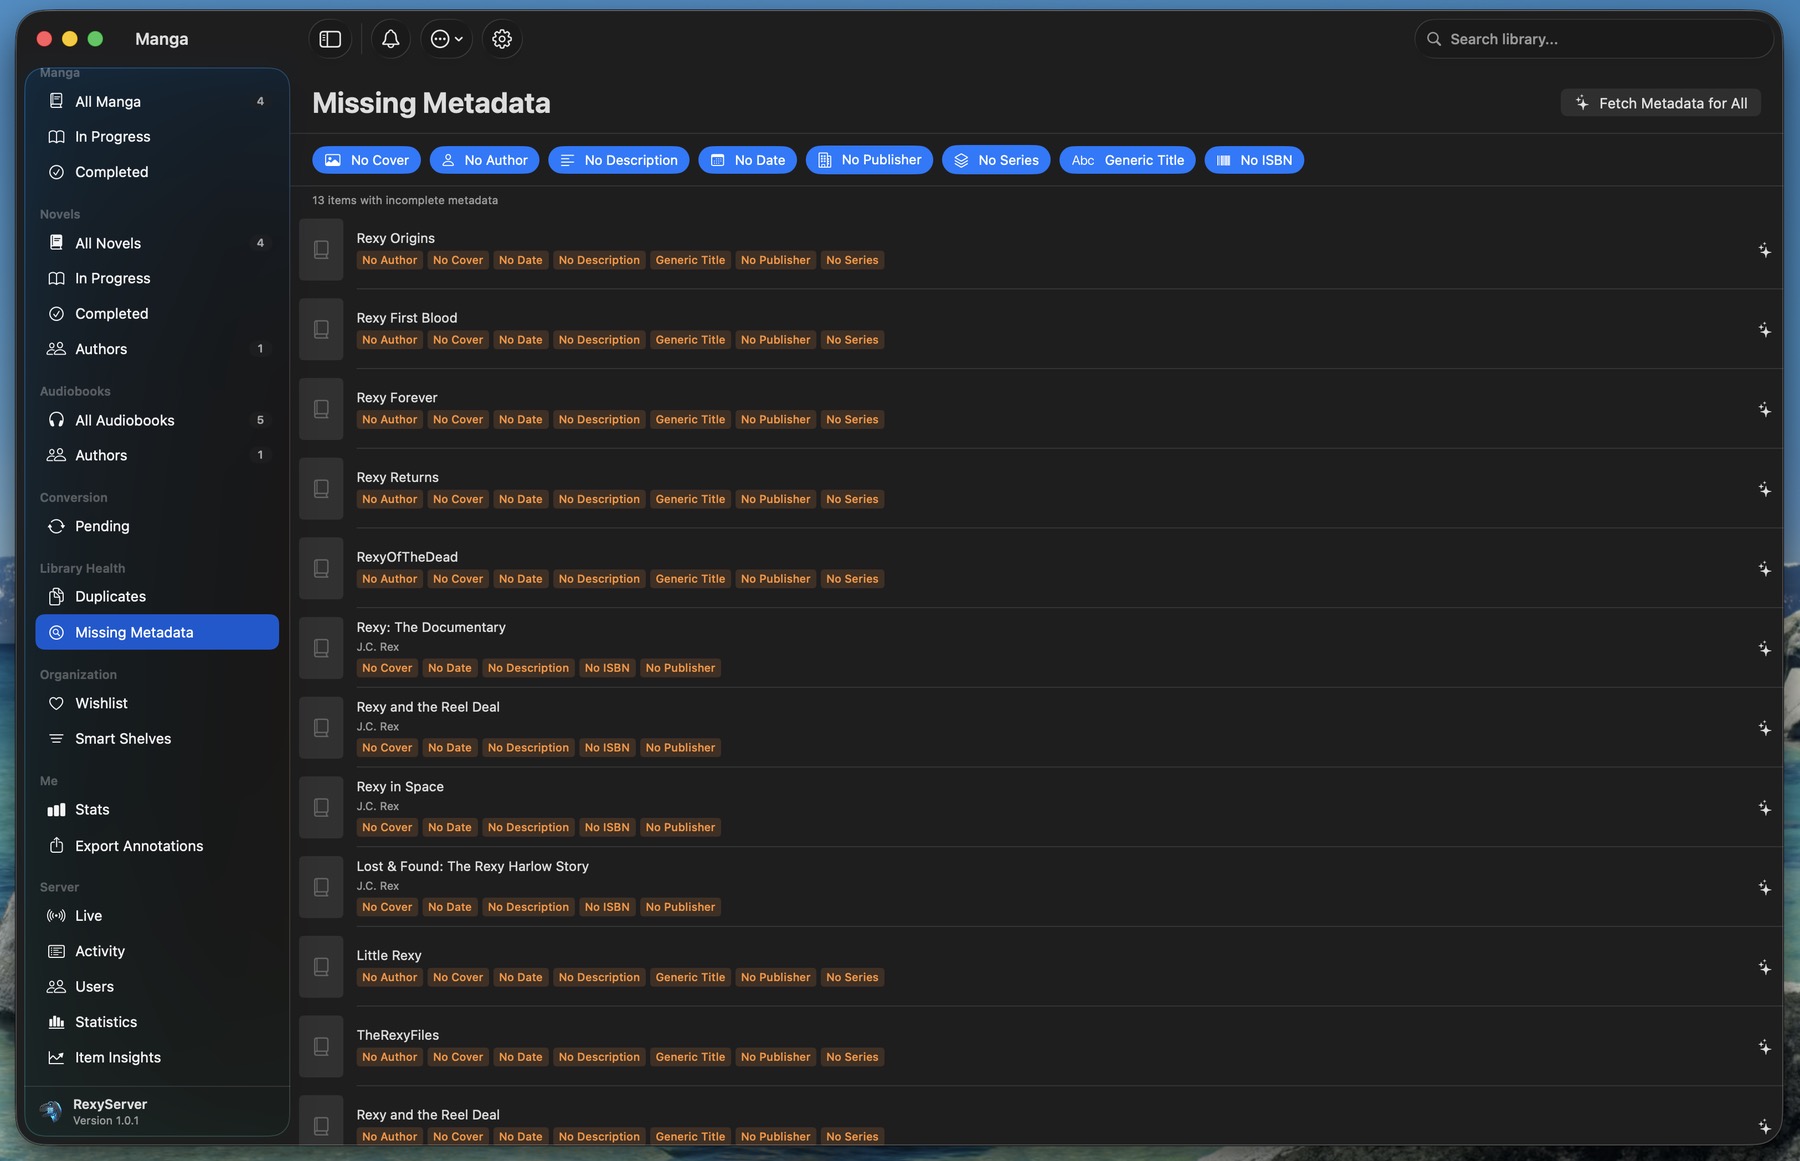Click the 13 items incomplete metadata count
The image size is (1800, 1161).
tap(405, 201)
